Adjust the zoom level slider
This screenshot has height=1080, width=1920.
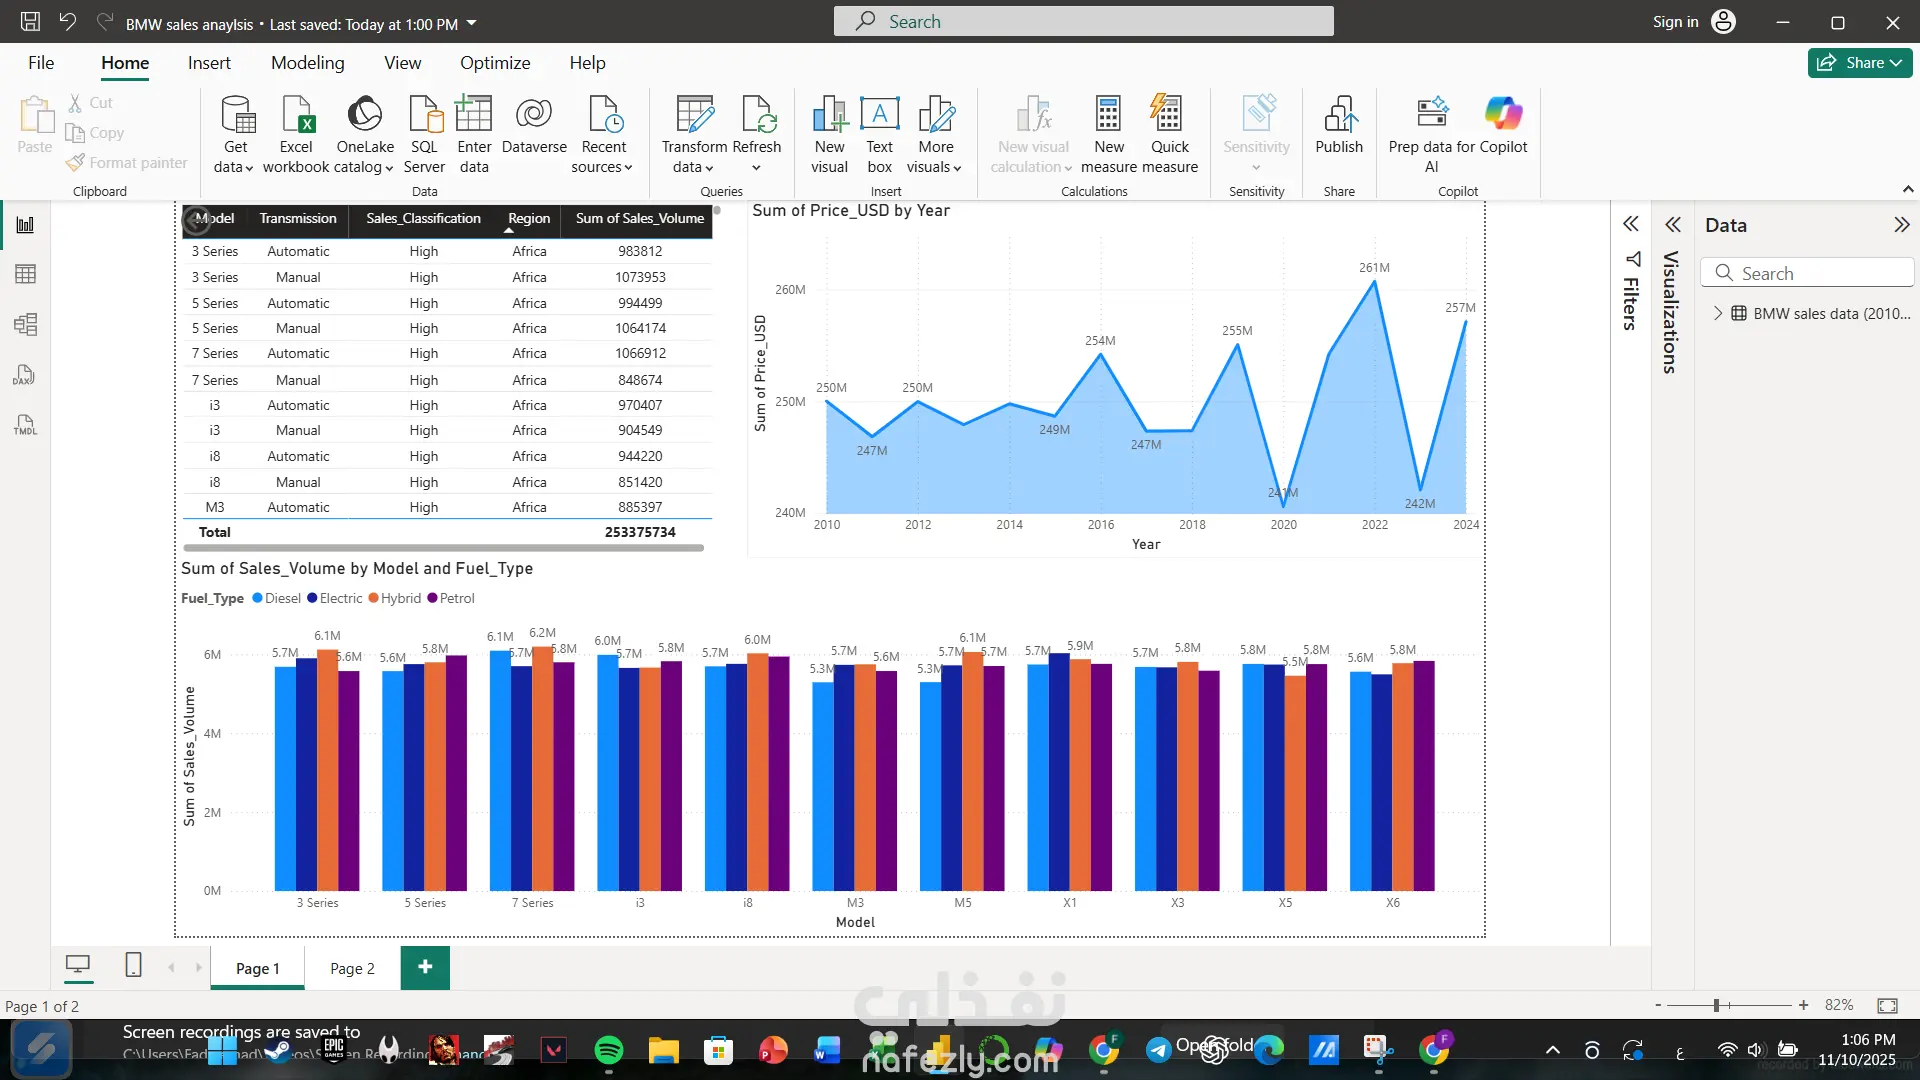pos(1716,1005)
